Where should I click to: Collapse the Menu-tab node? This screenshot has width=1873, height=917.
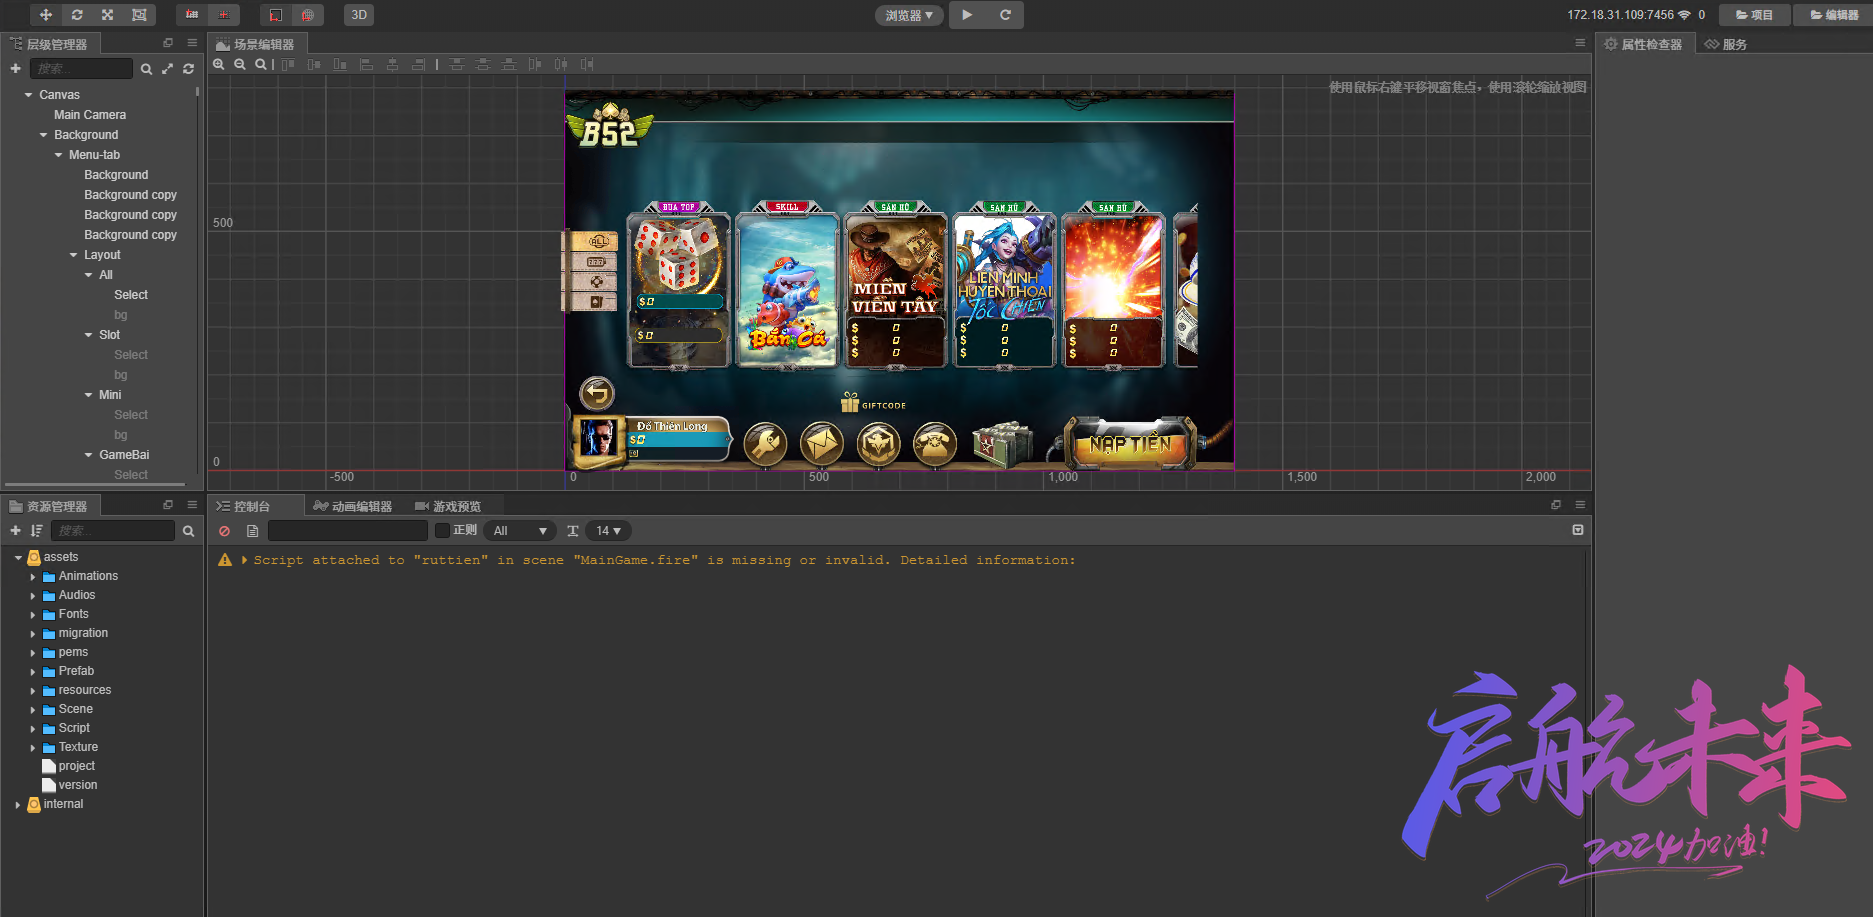(58, 155)
